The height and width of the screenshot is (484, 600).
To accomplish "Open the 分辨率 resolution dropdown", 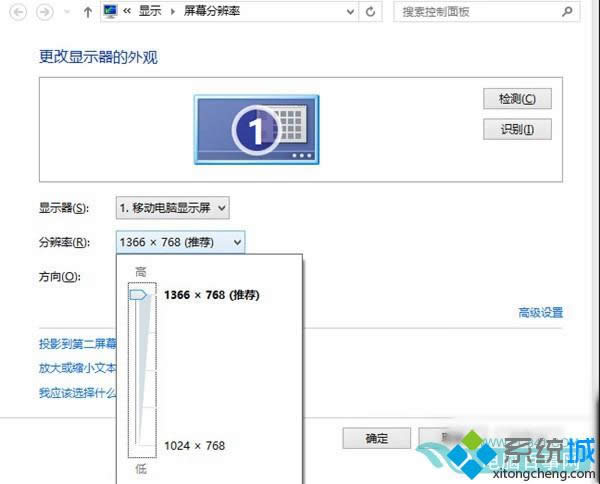I will tap(180, 242).
